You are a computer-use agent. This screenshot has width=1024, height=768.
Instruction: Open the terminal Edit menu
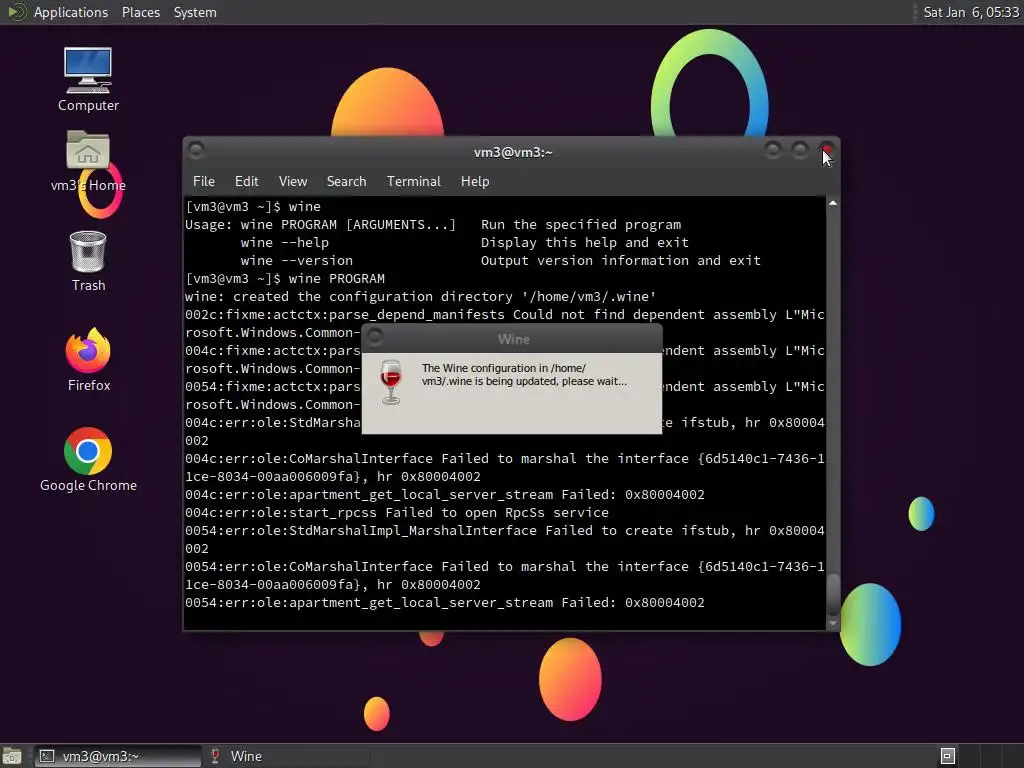pyautogui.click(x=246, y=182)
